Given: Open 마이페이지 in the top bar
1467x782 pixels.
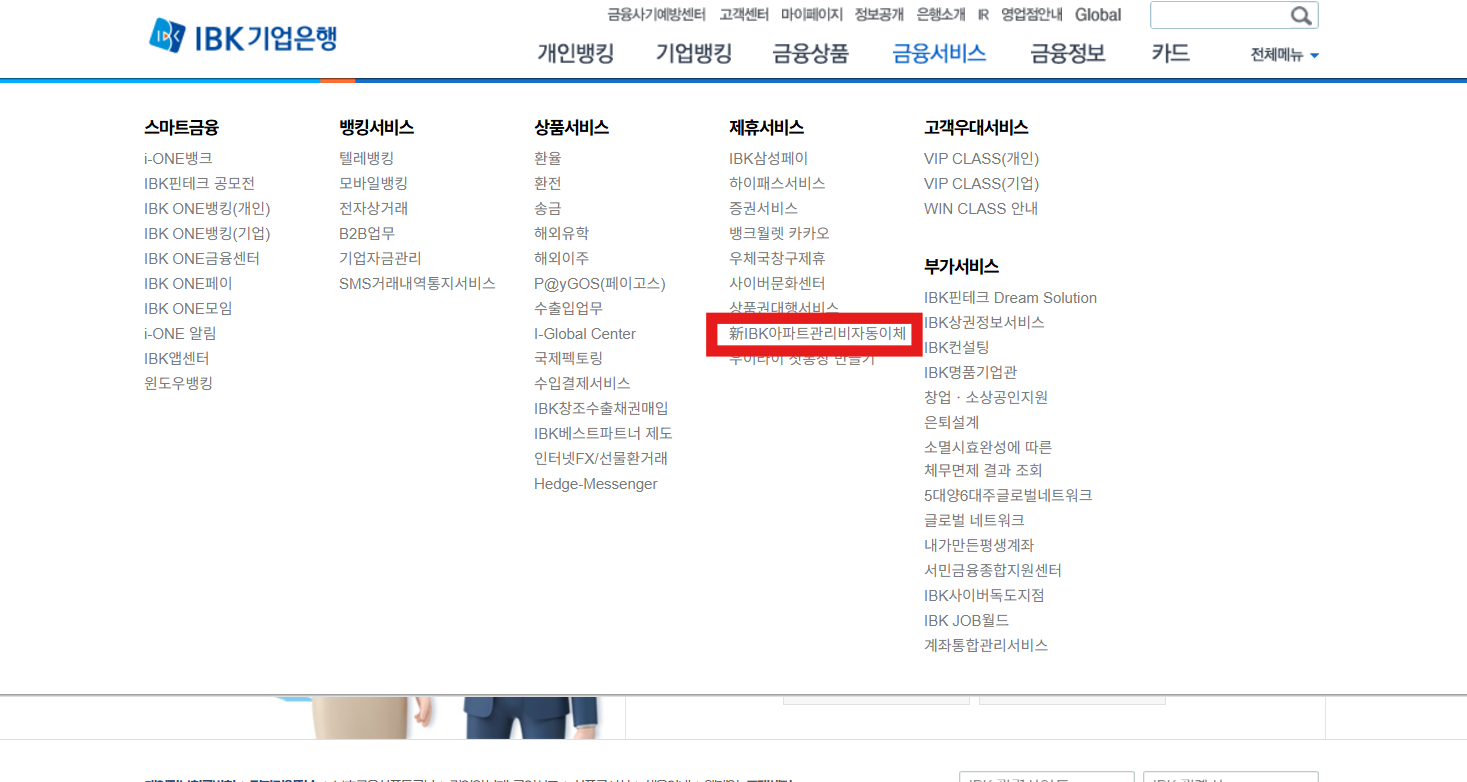Looking at the screenshot, I should [x=811, y=15].
